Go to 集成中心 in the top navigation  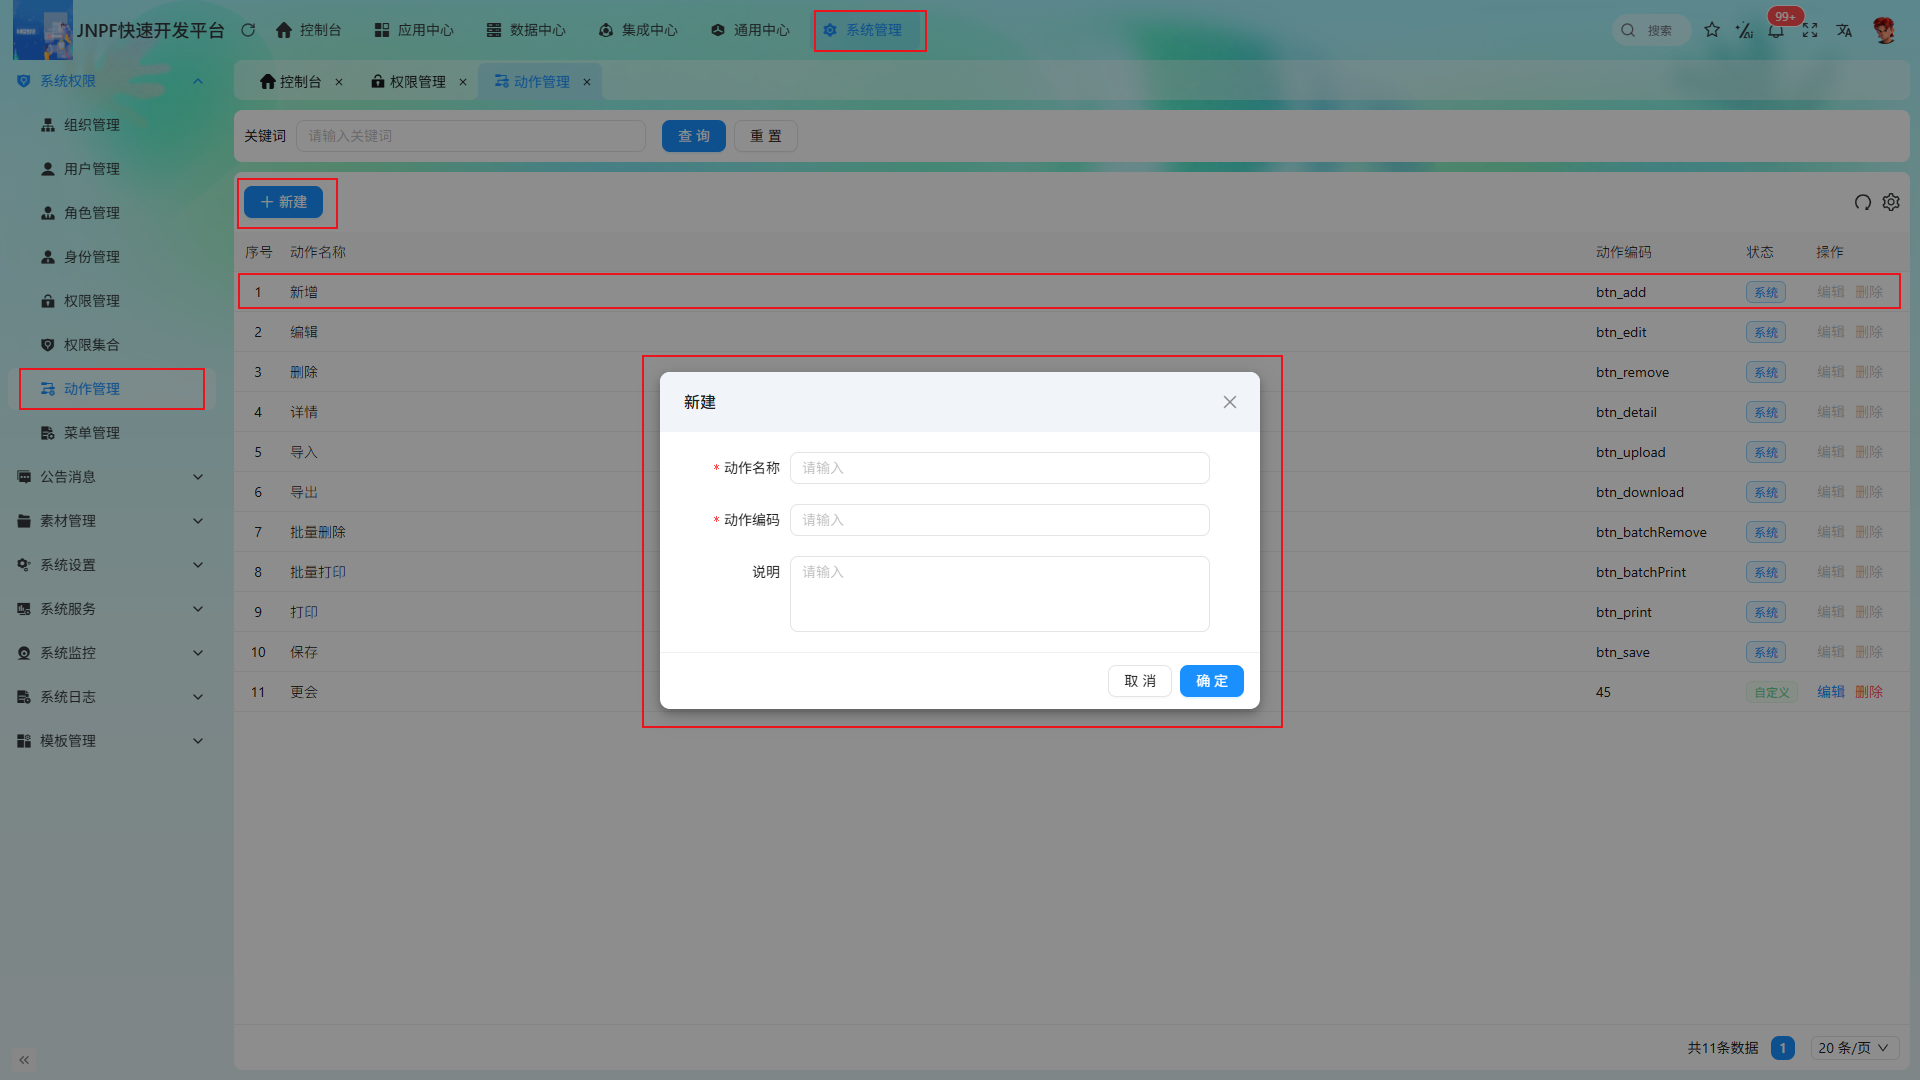coord(638,30)
